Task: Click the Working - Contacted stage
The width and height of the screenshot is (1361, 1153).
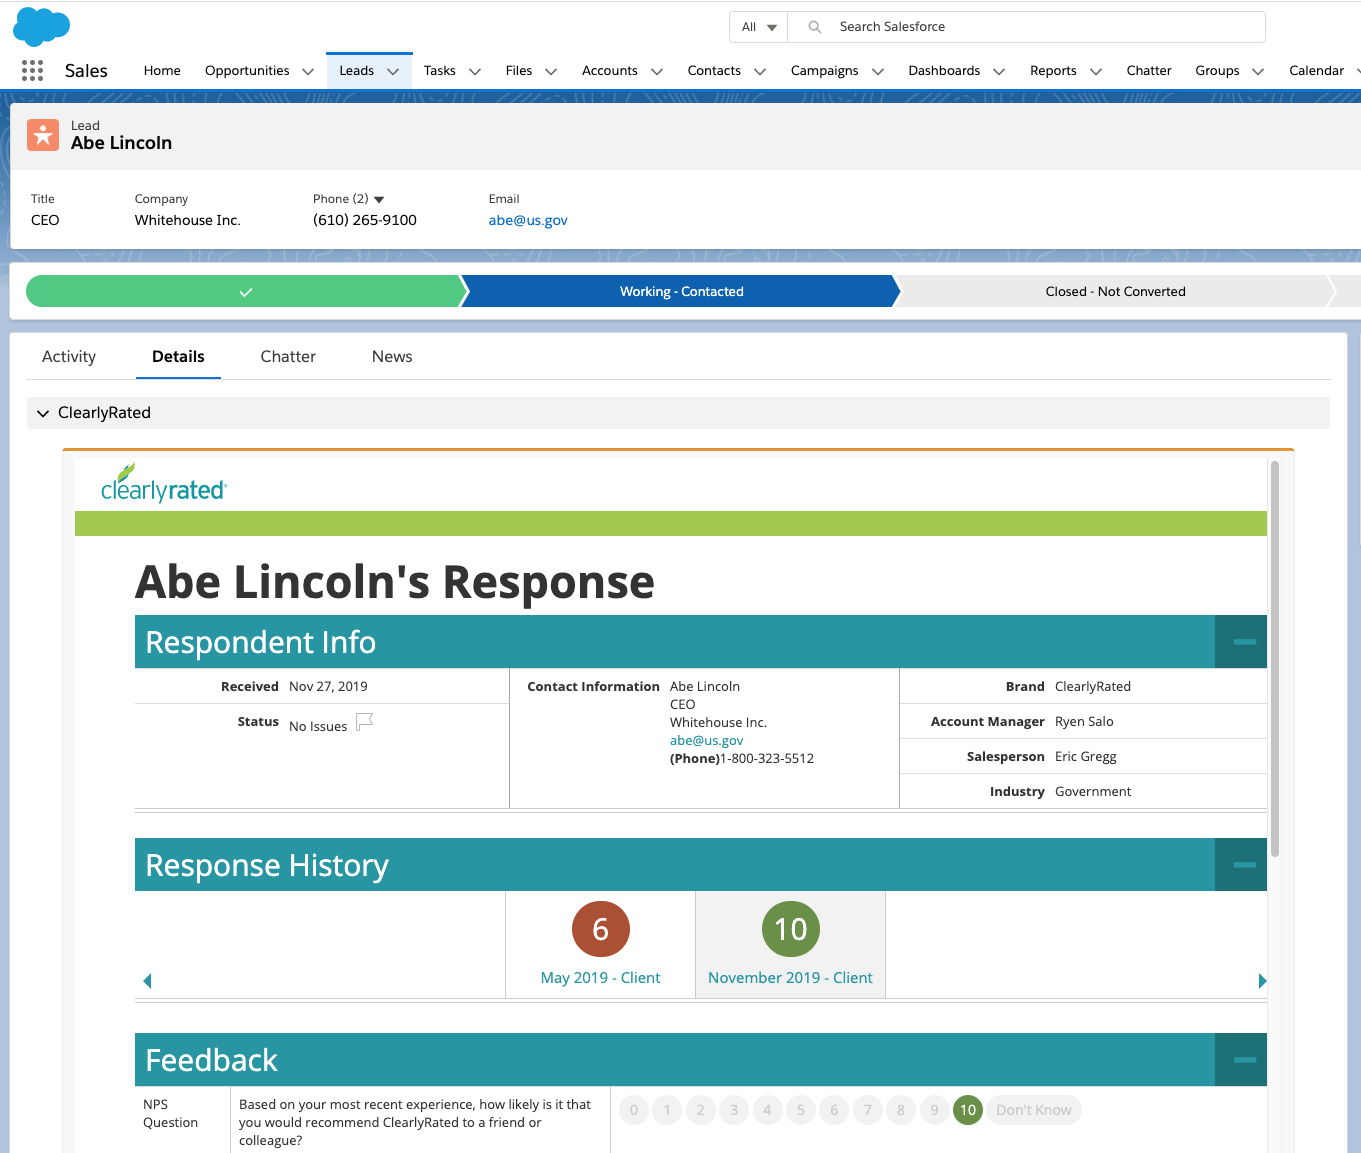Action: point(682,292)
